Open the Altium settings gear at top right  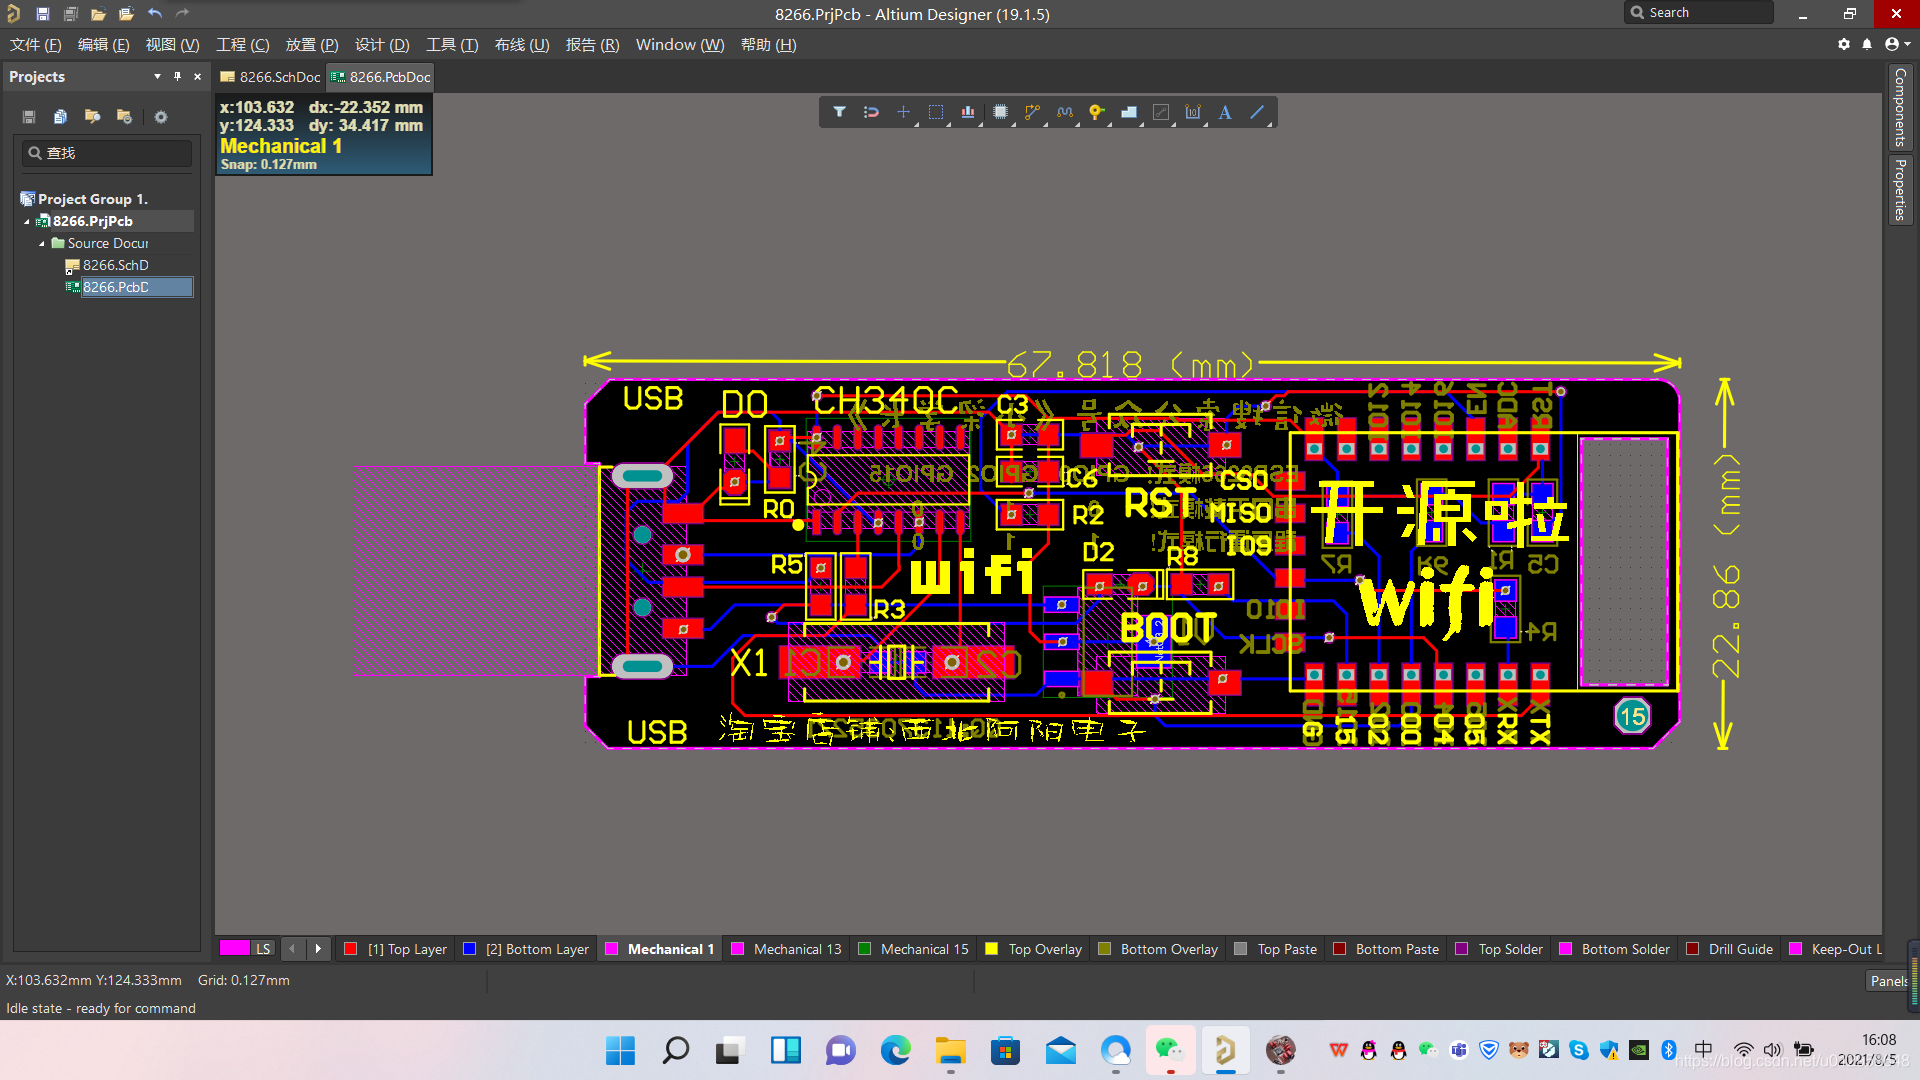(1844, 44)
